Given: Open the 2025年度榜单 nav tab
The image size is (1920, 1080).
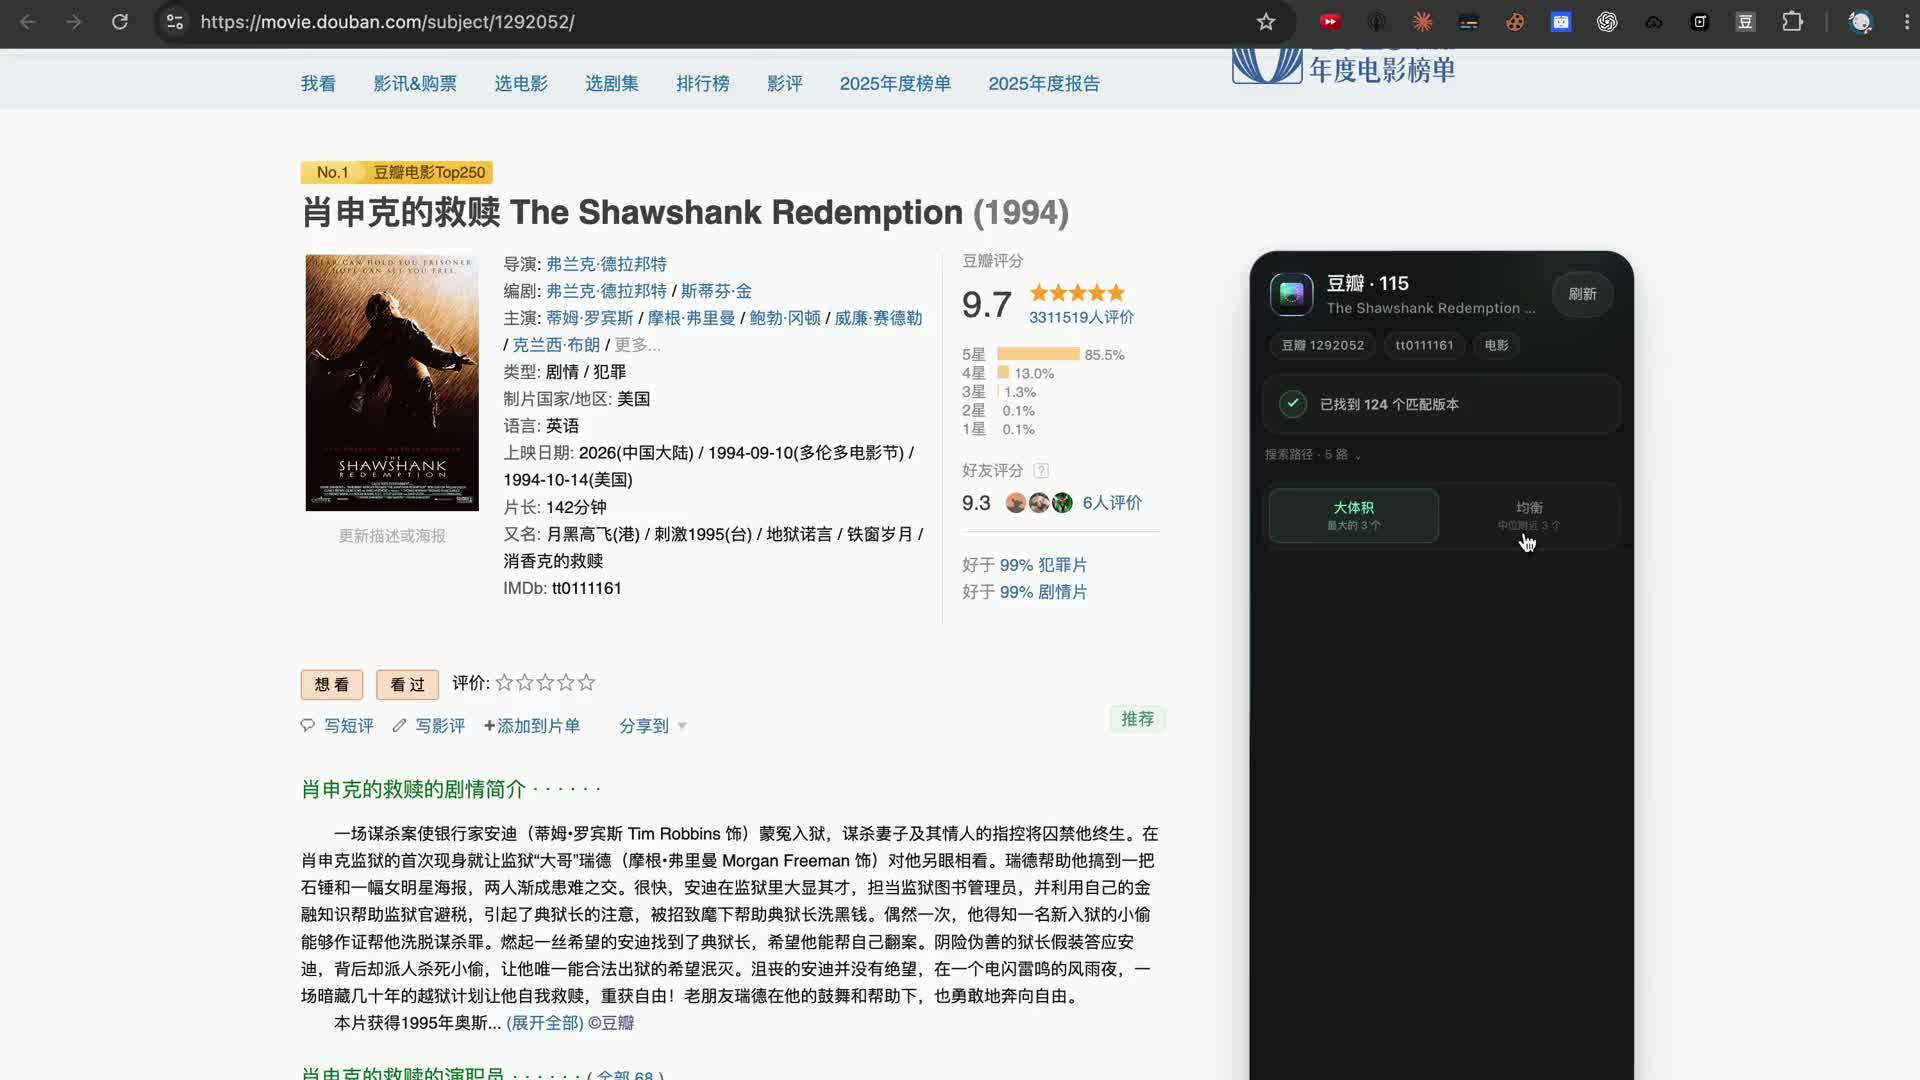Looking at the screenshot, I should (x=895, y=83).
